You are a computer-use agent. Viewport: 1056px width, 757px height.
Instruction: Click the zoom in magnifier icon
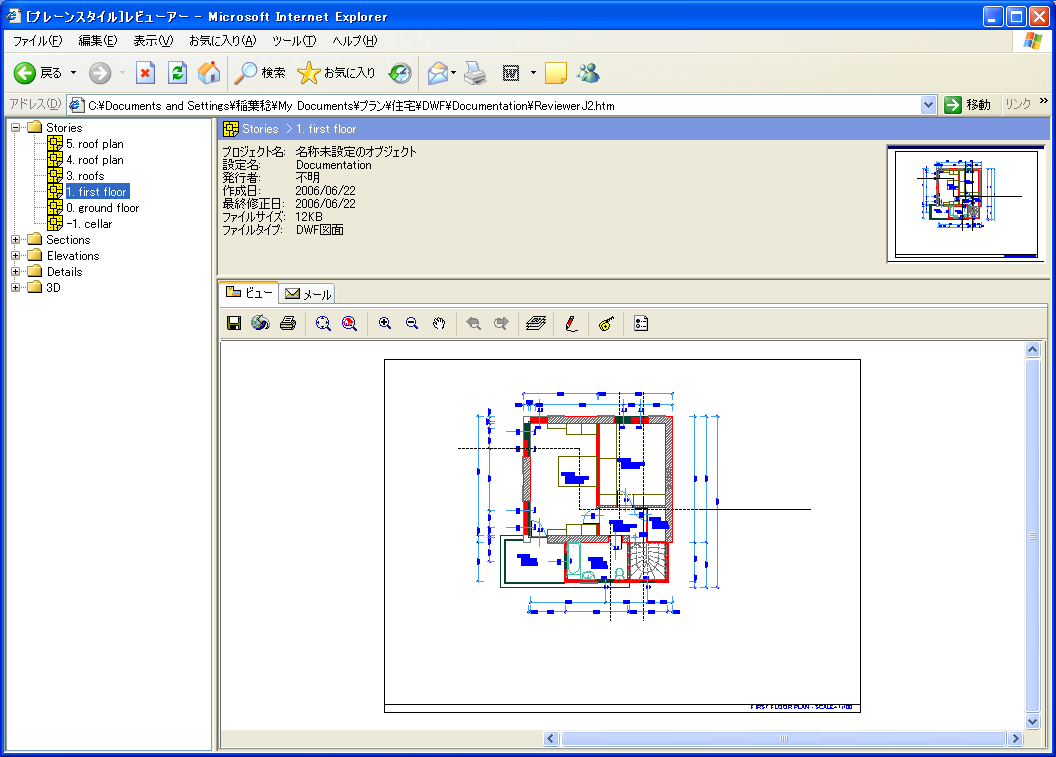385,323
